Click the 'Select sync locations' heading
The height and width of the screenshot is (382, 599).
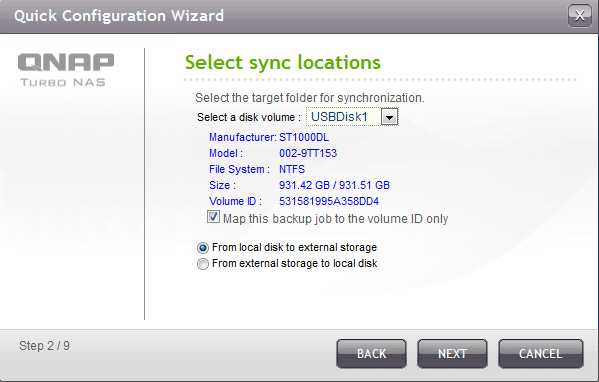[x=283, y=62]
